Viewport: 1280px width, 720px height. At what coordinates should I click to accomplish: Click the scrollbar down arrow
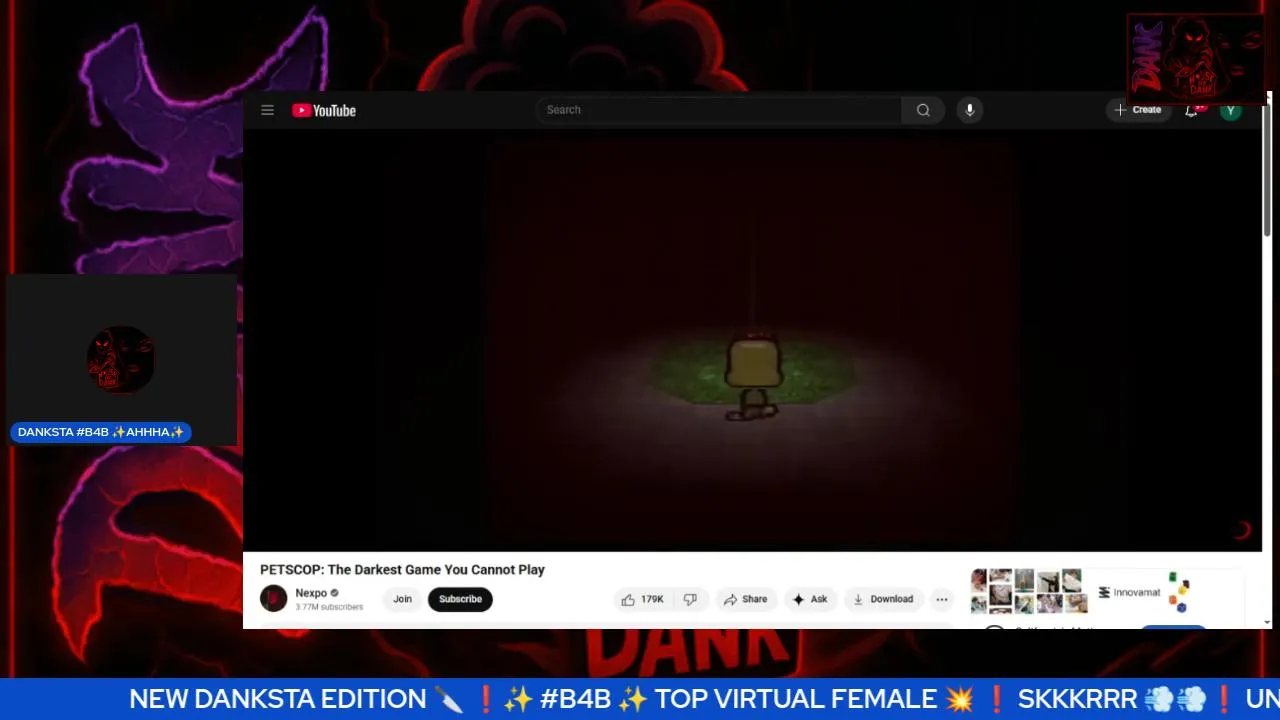click(x=1267, y=621)
